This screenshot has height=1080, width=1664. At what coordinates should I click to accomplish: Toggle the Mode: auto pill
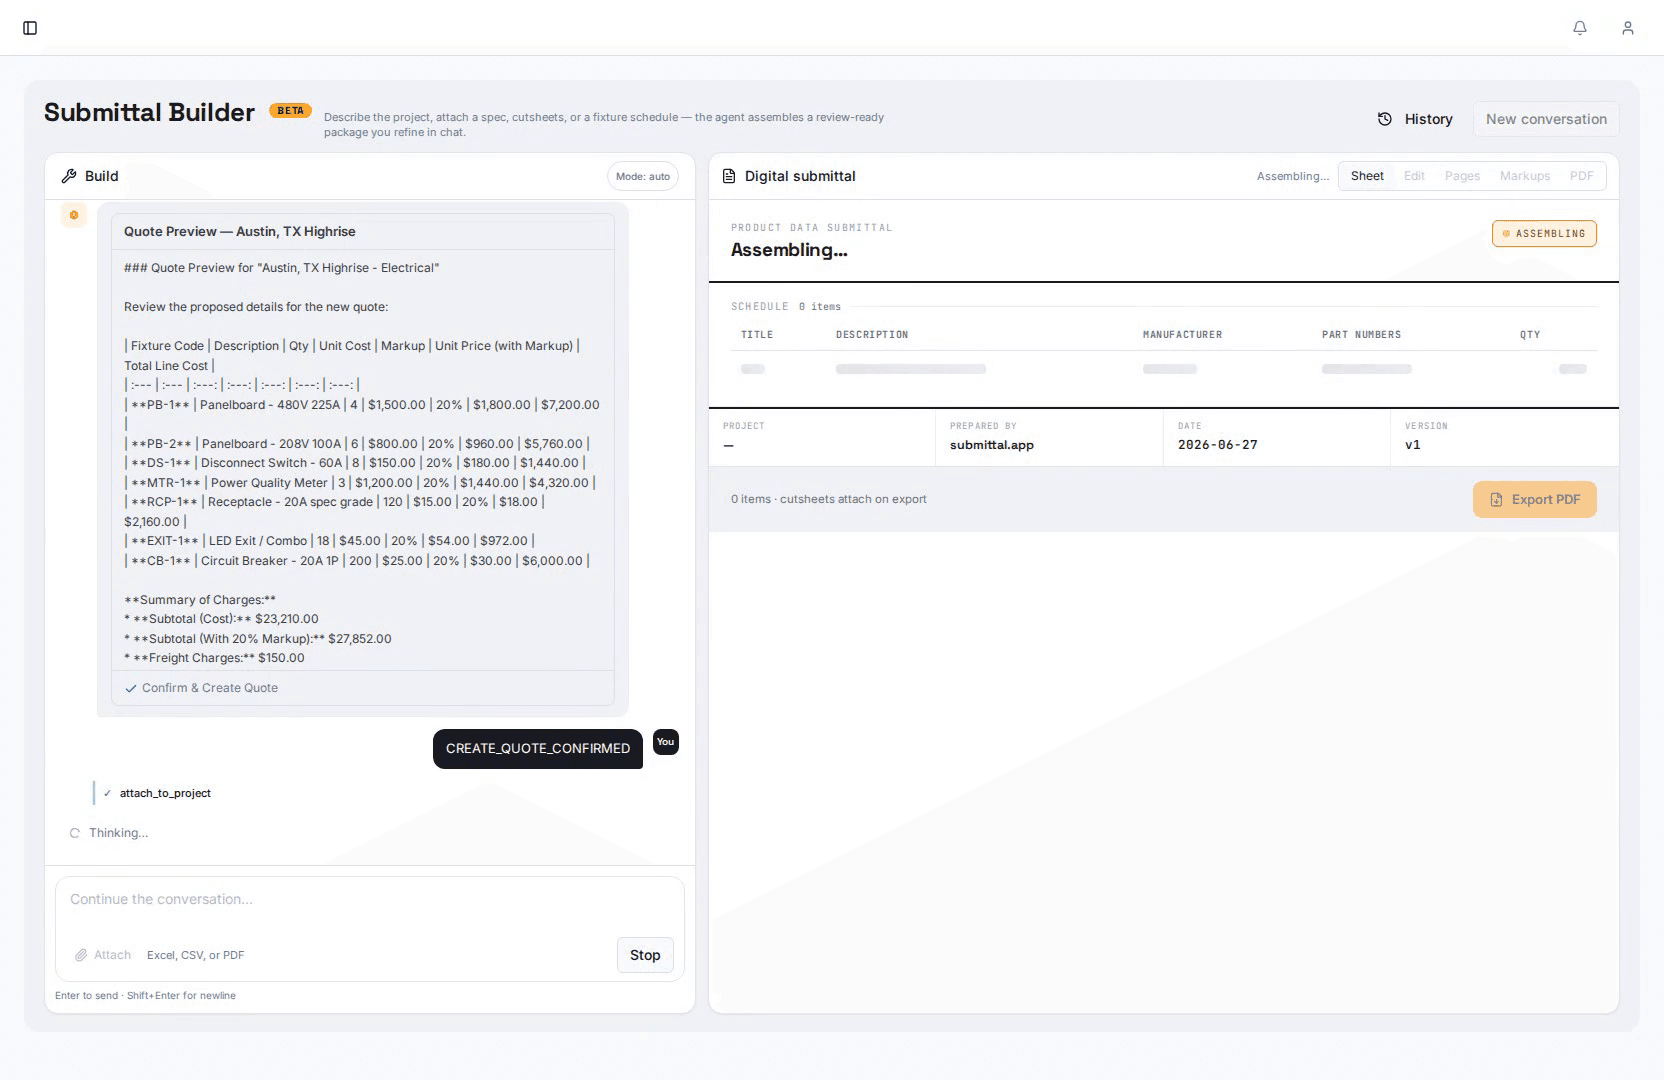643,176
